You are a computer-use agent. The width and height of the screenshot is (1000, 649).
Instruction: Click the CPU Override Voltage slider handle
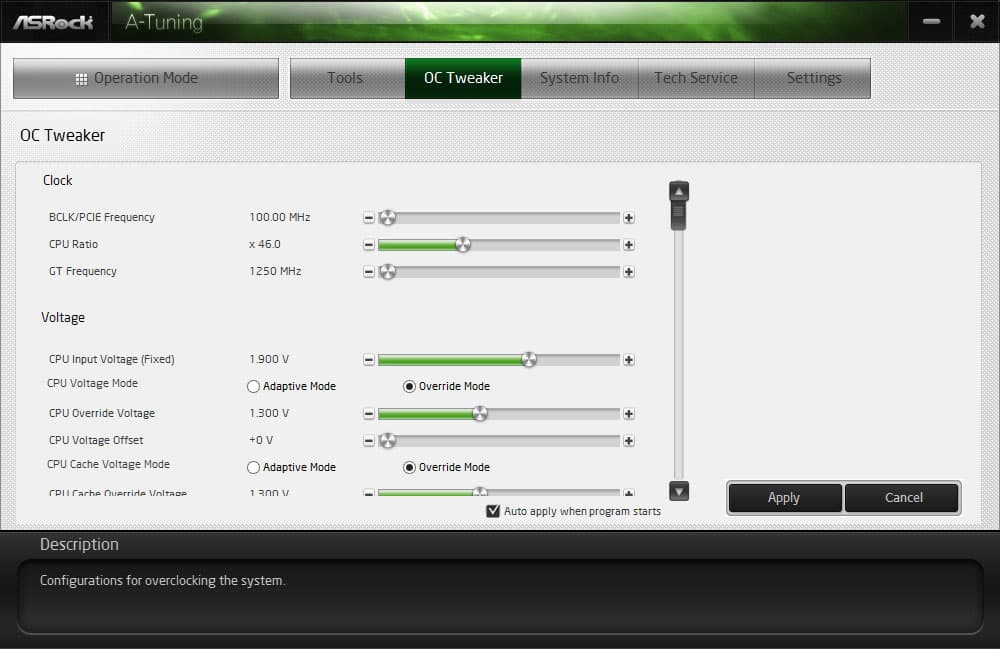[480, 414]
